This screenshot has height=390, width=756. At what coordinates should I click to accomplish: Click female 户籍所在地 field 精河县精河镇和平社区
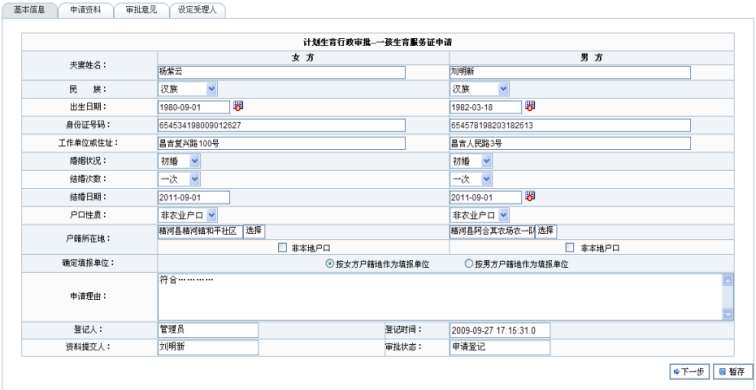(x=200, y=231)
